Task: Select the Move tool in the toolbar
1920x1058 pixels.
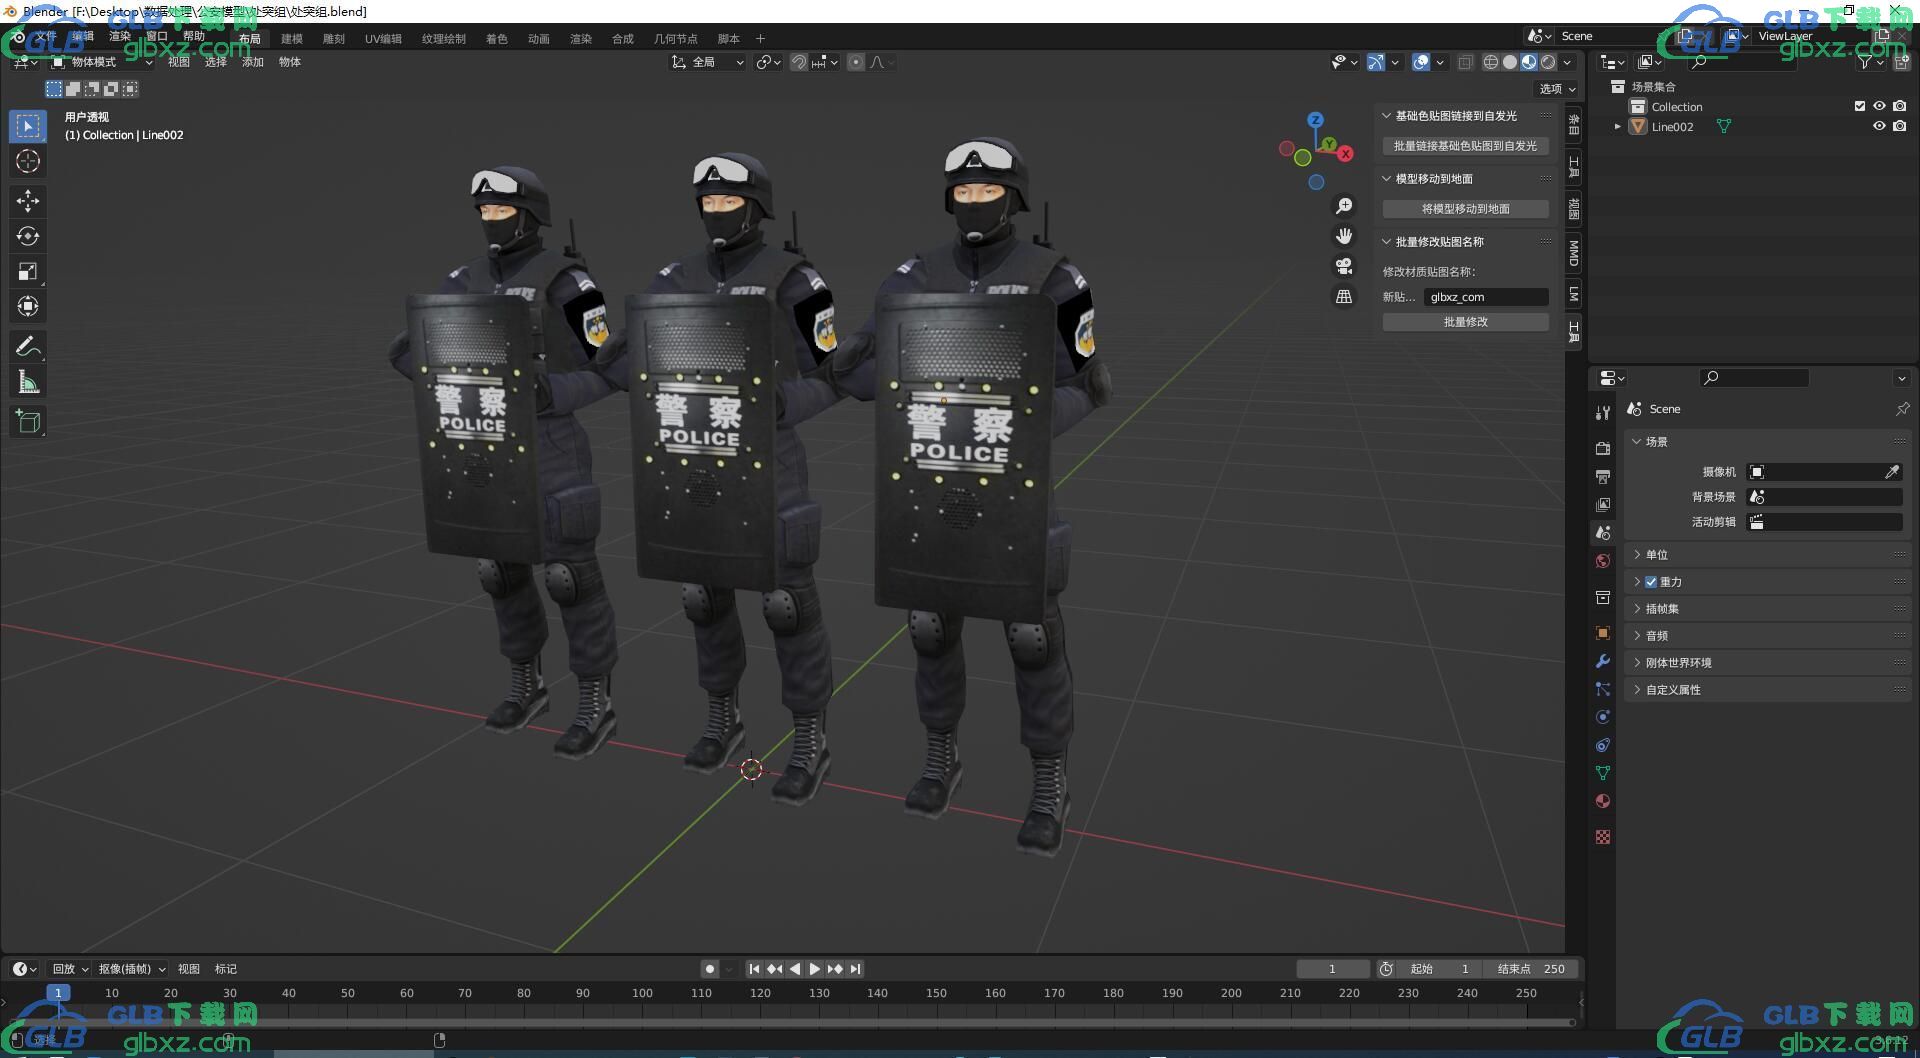Action: 28,201
